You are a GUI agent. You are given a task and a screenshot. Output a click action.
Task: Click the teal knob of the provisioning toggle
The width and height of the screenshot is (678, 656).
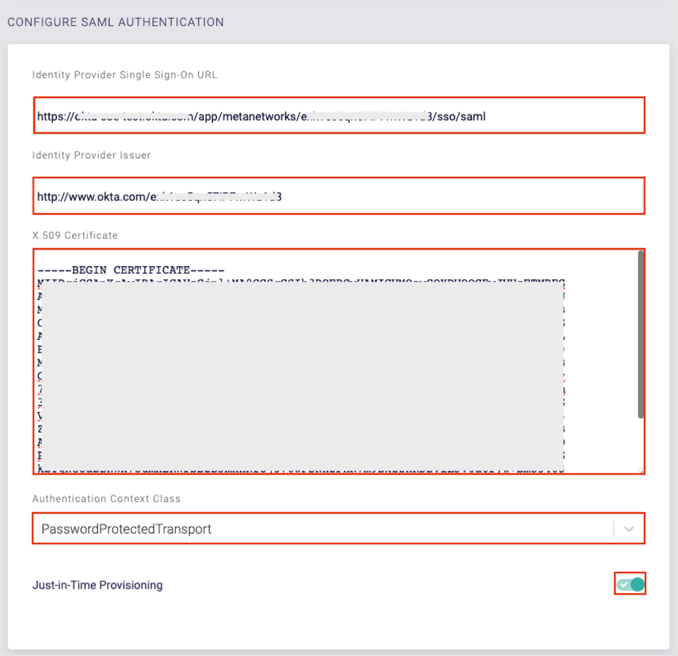637,584
